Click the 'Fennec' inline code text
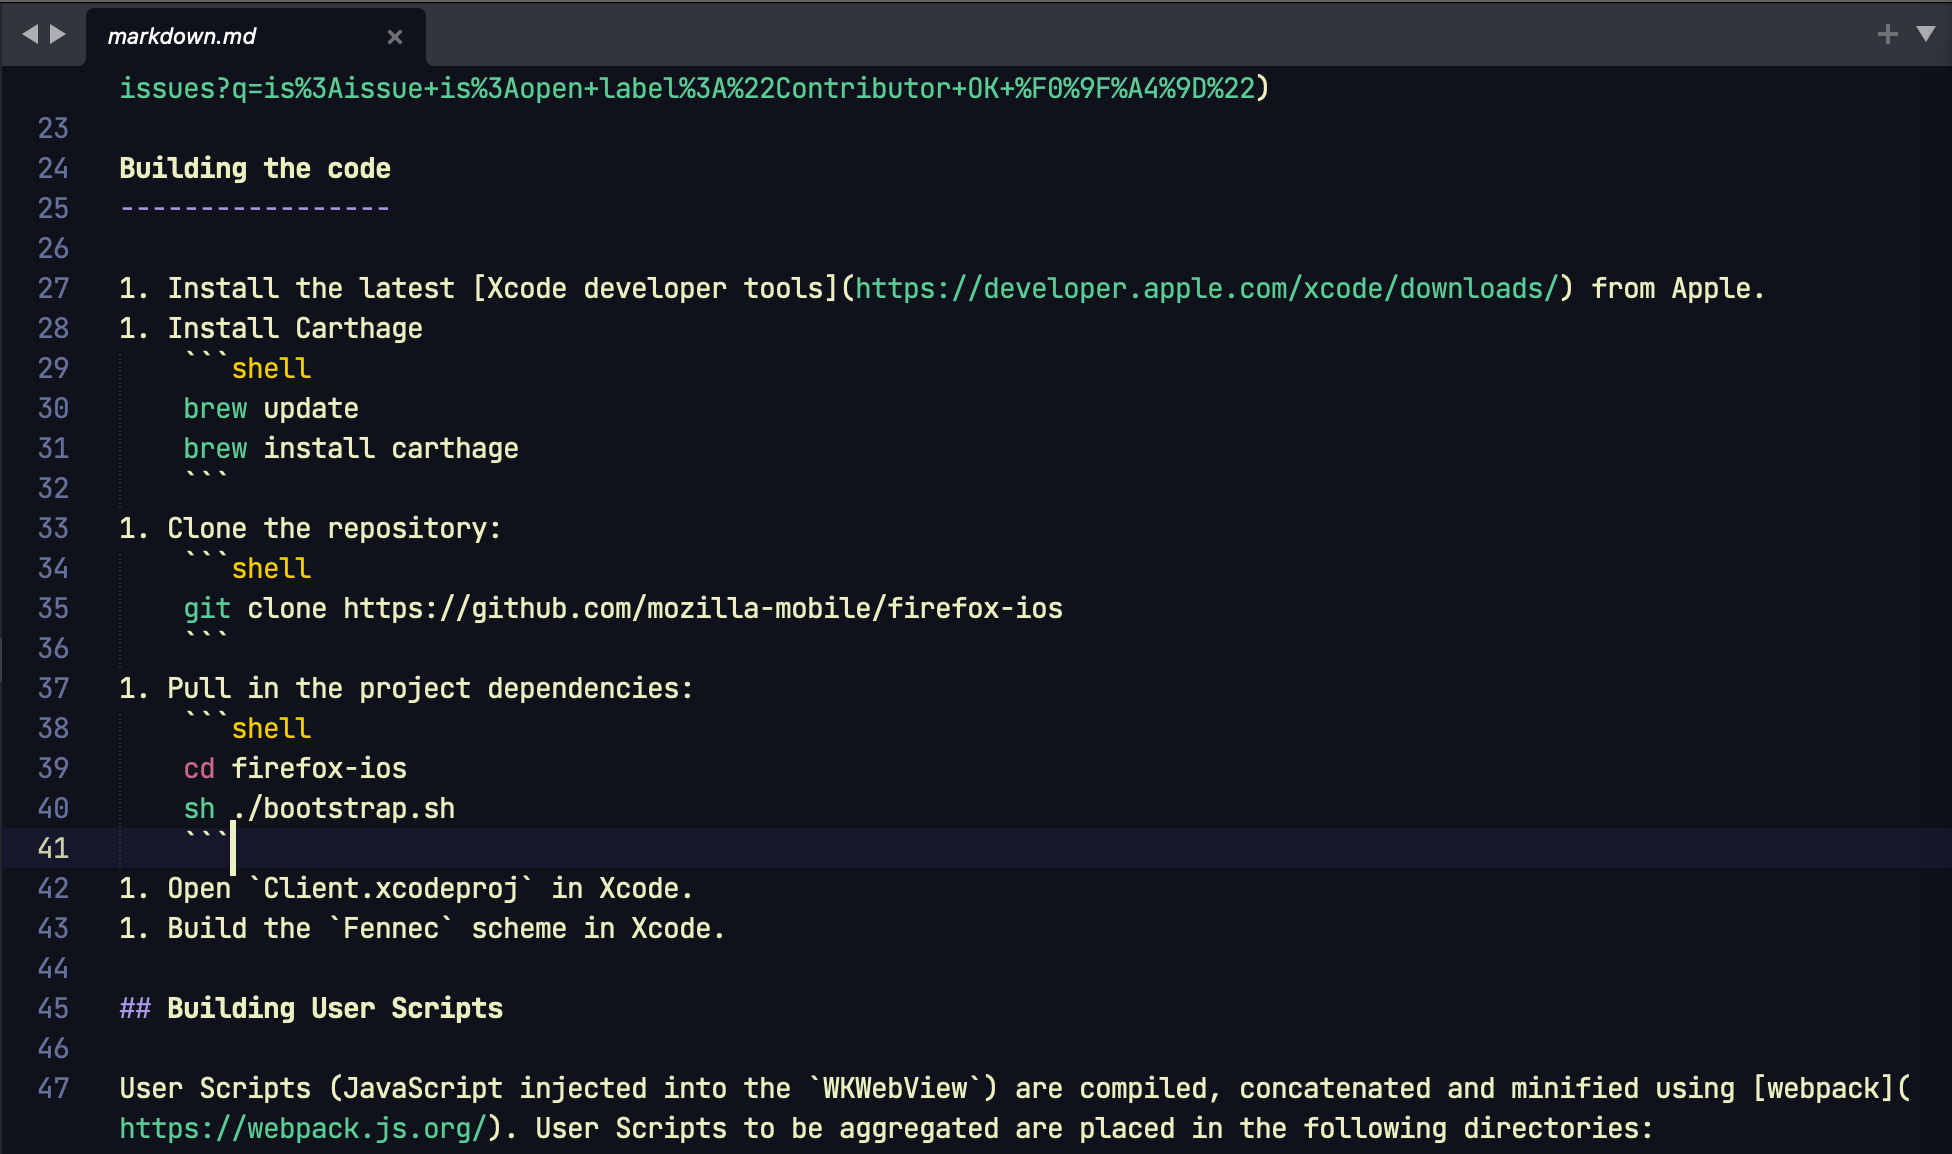 coord(390,929)
